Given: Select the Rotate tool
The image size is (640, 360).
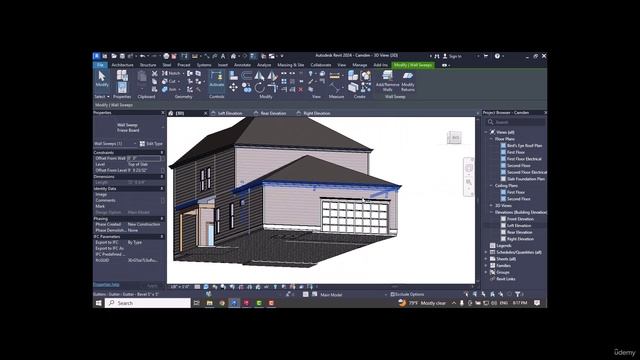Looking at the screenshot, I should pos(260,87).
